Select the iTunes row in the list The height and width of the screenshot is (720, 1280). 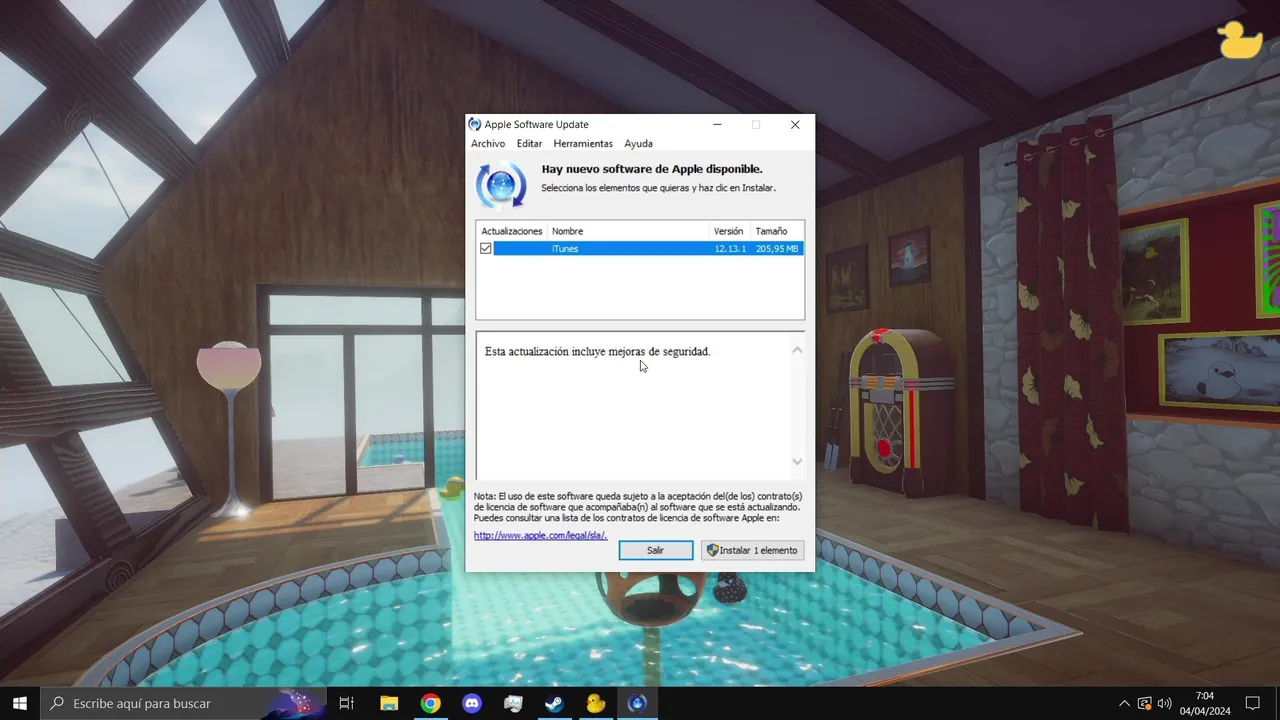click(x=640, y=248)
